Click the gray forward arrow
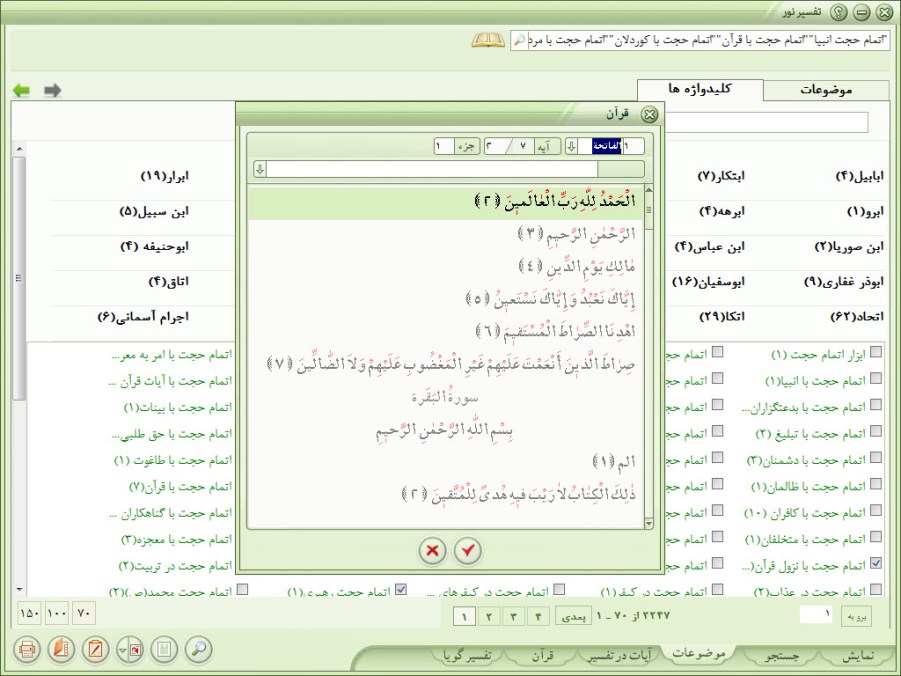The width and height of the screenshot is (901, 676). click(x=52, y=90)
